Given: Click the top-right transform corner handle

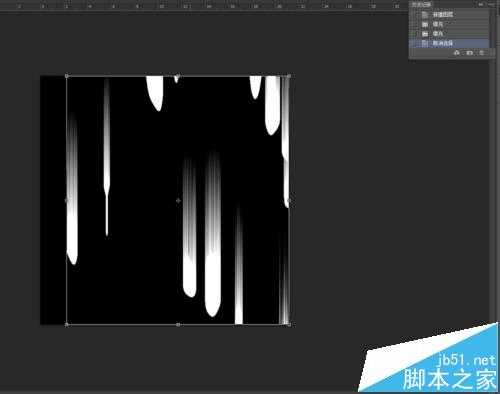Looking at the screenshot, I should (289, 76).
